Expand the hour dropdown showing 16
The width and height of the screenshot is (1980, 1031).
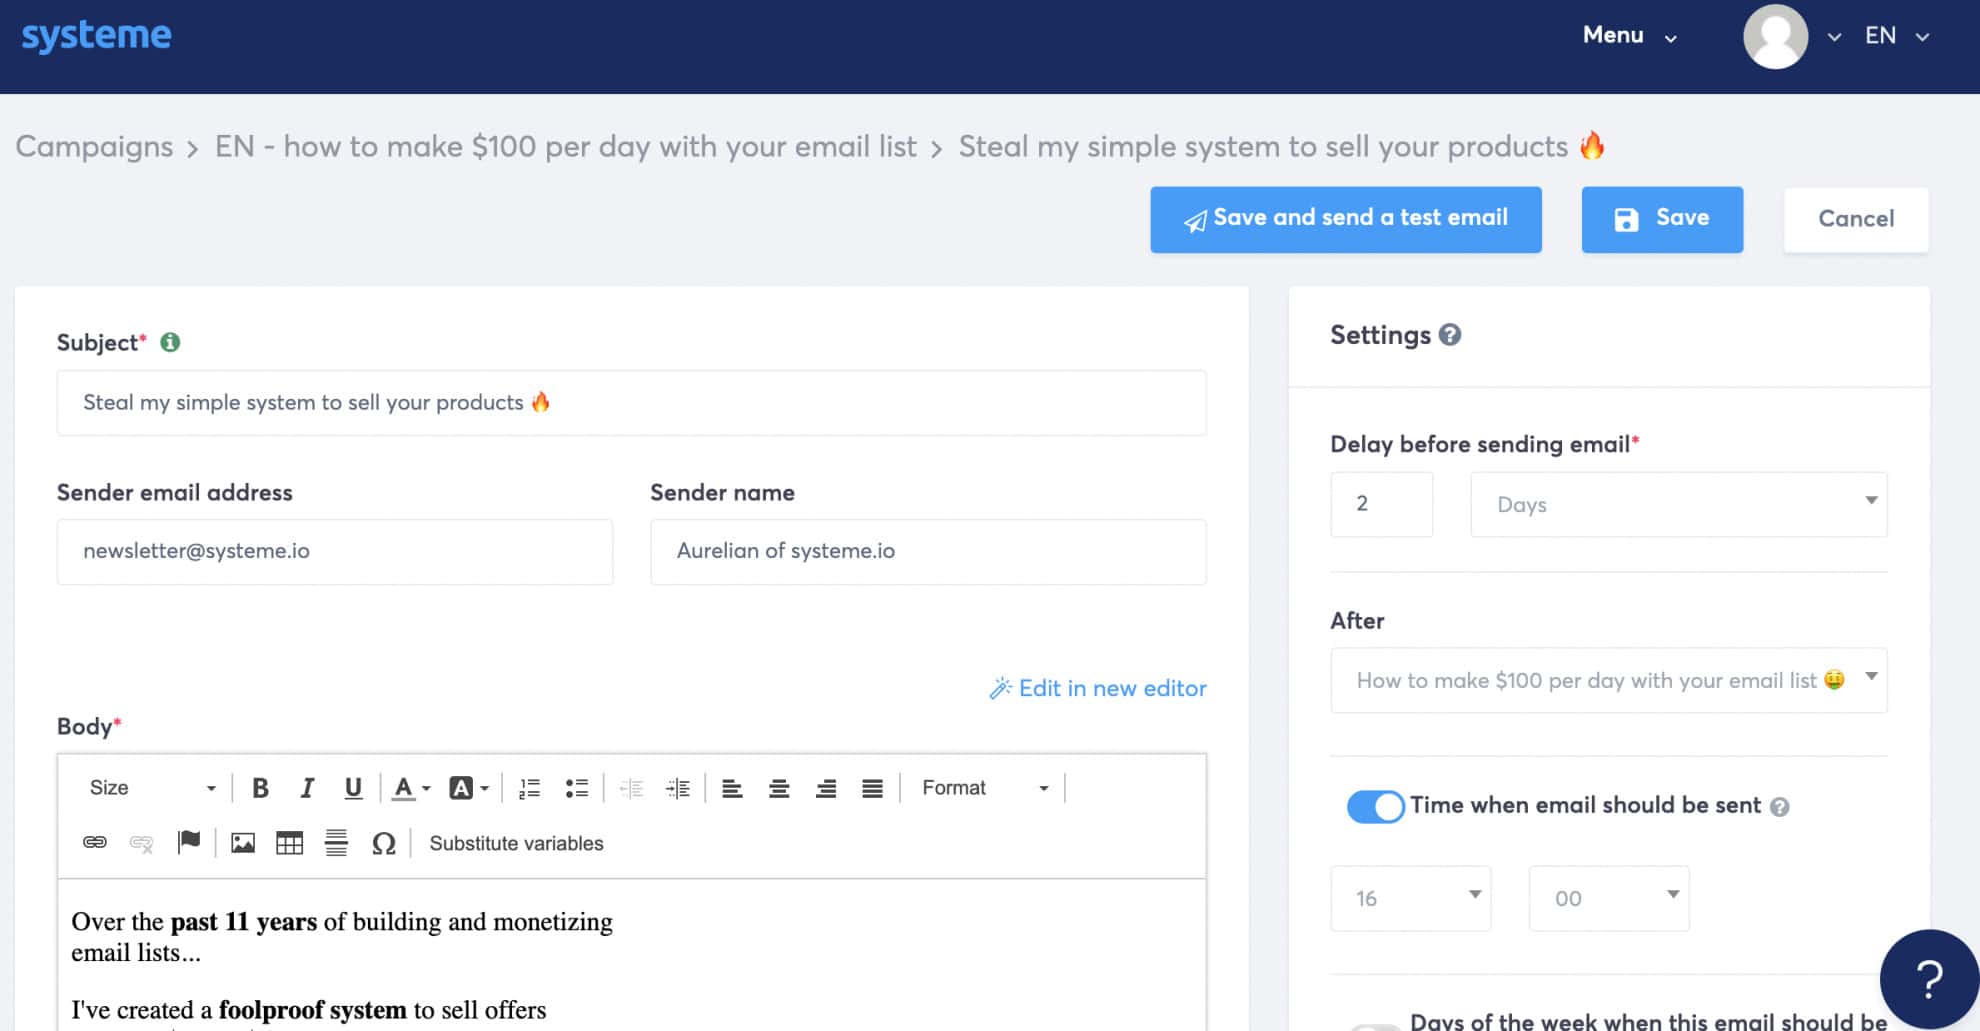point(1410,898)
